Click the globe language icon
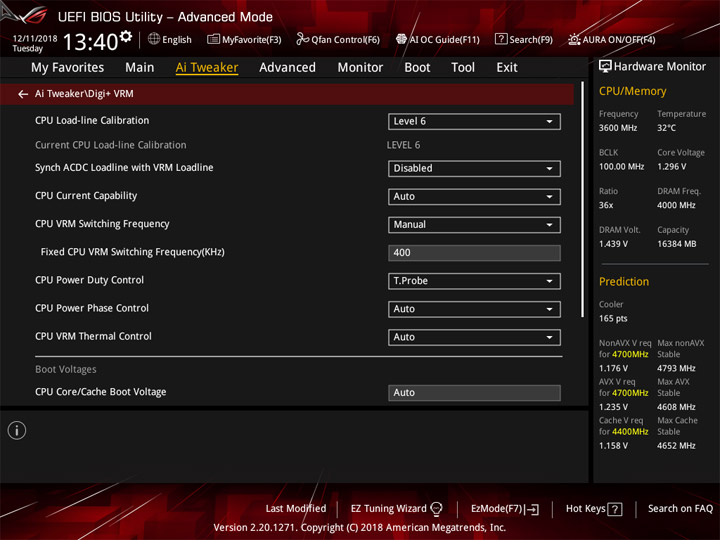 point(154,39)
